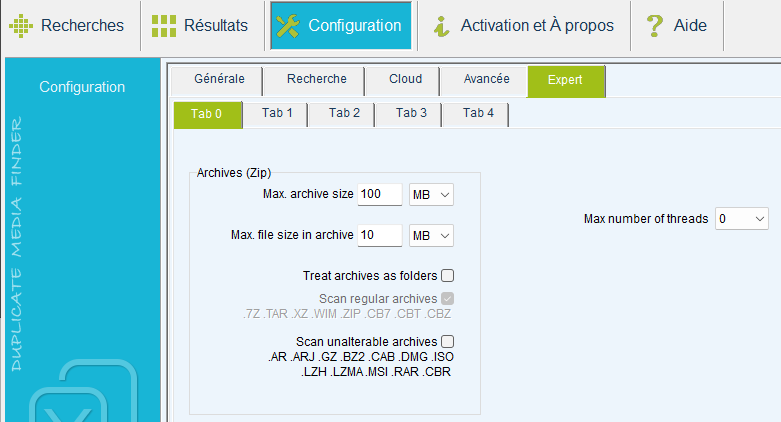Click the Configuration sidebar heading
This screenshot has height=422, width=781.
(82, 87)
